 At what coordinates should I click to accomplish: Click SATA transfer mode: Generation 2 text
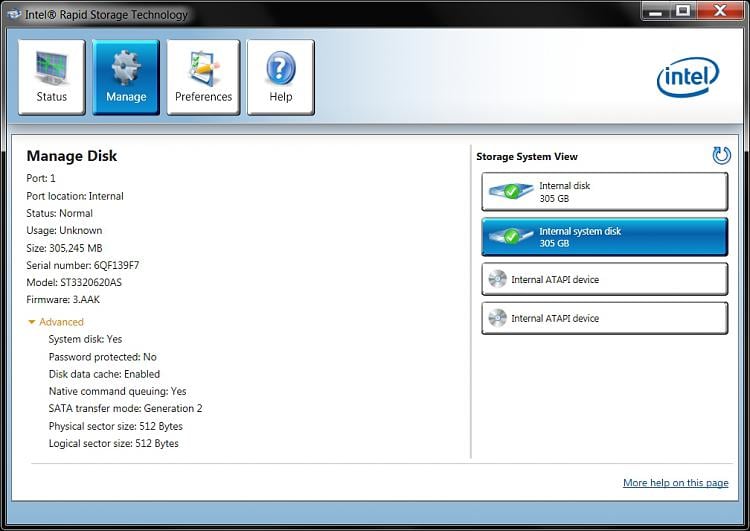(x=125, y=409)
